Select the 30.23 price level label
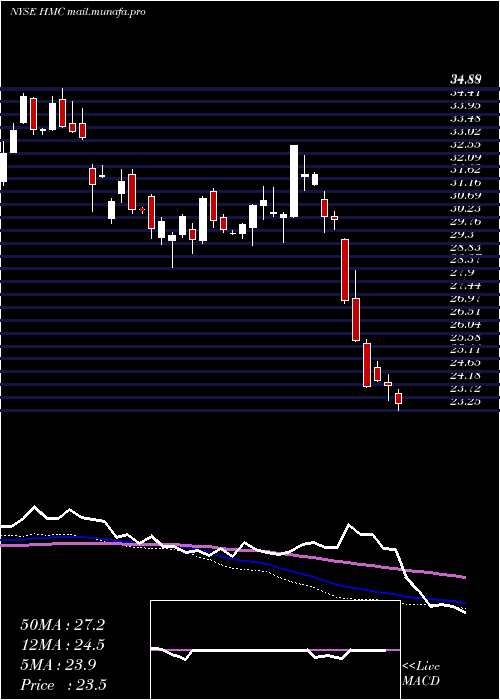 tap(466, 208)
